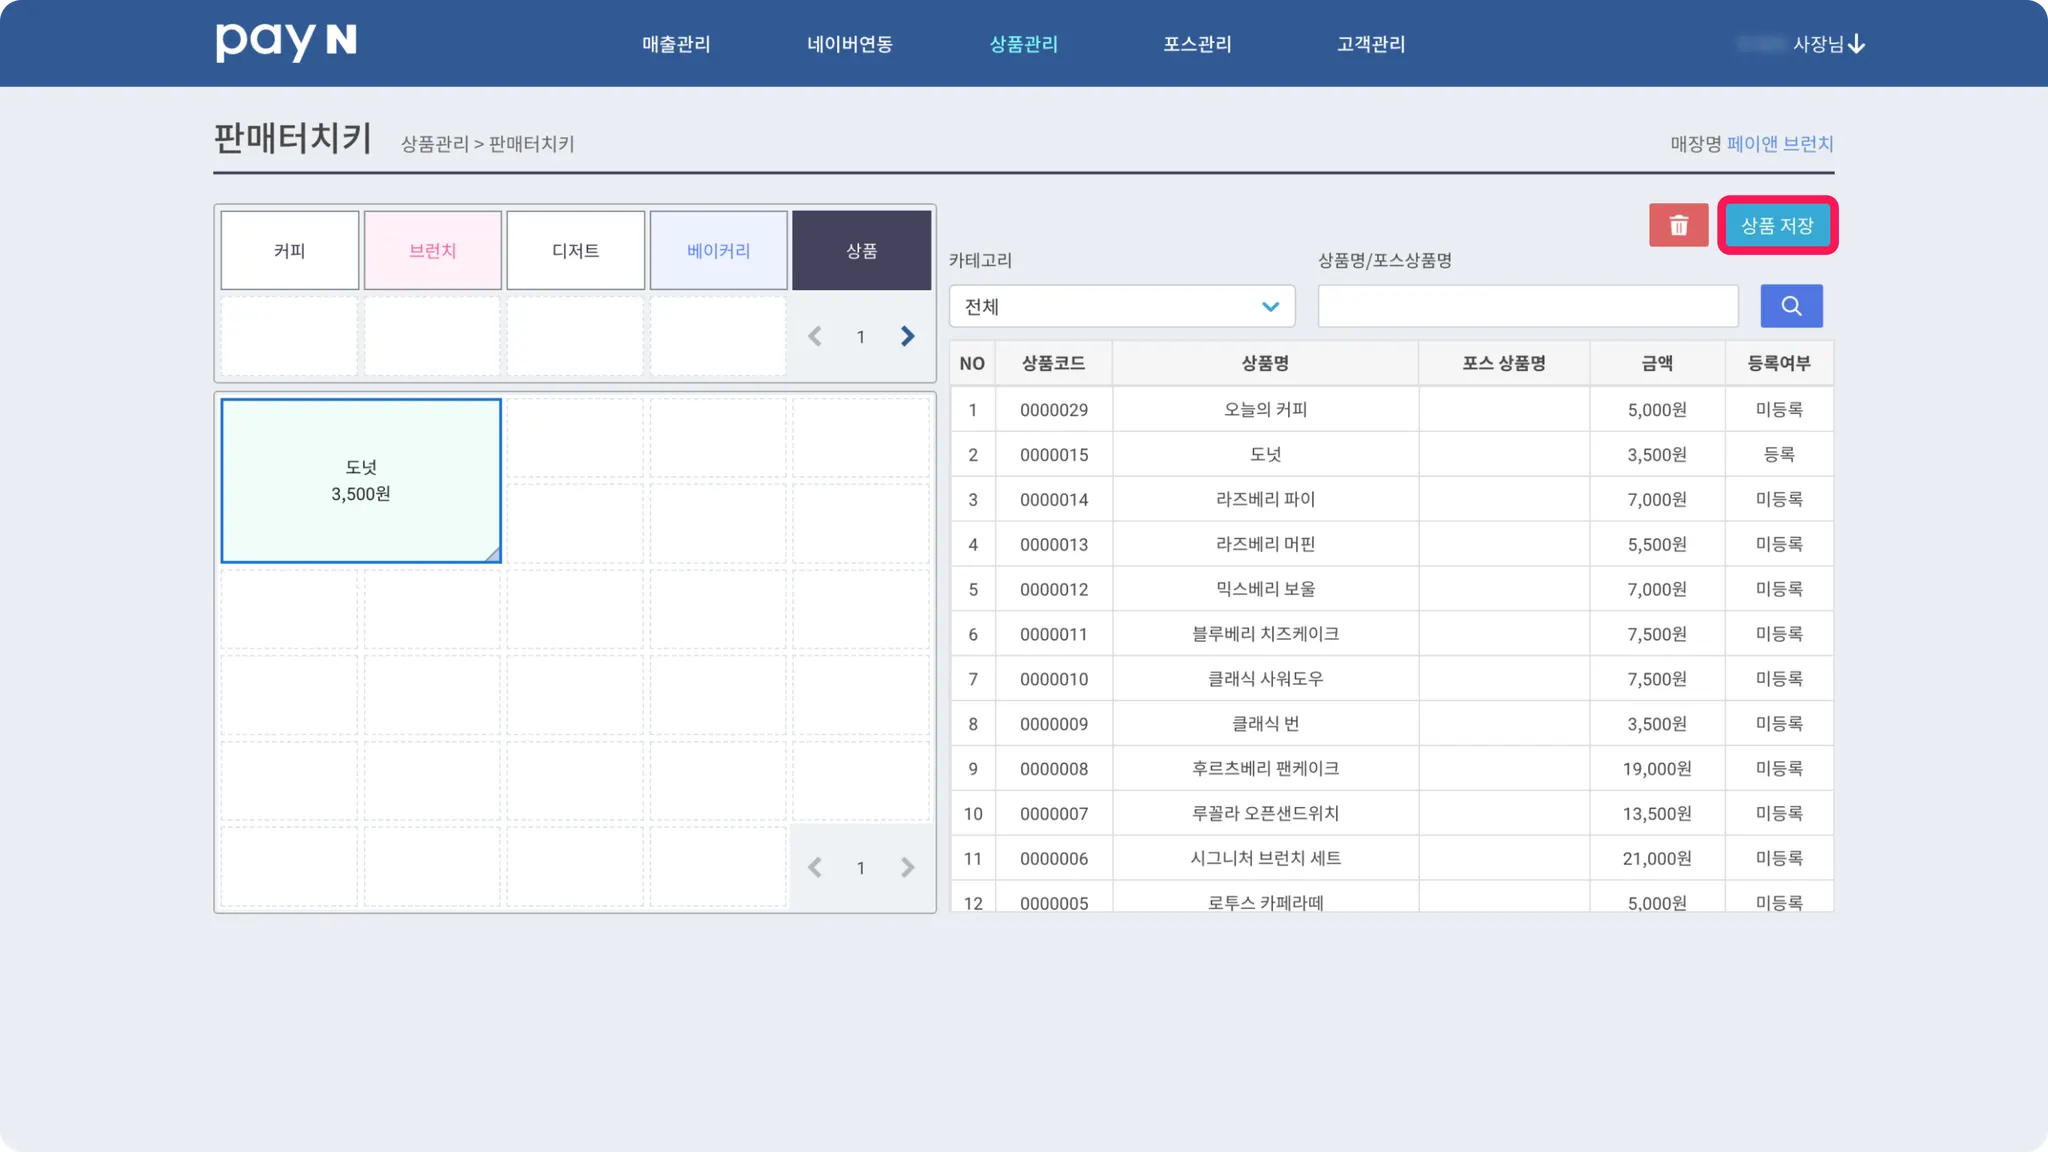Viewport: 2048px width, 1152px height.
Task: Select the 베이커리 category tab
Action: (x=718, y=251)
